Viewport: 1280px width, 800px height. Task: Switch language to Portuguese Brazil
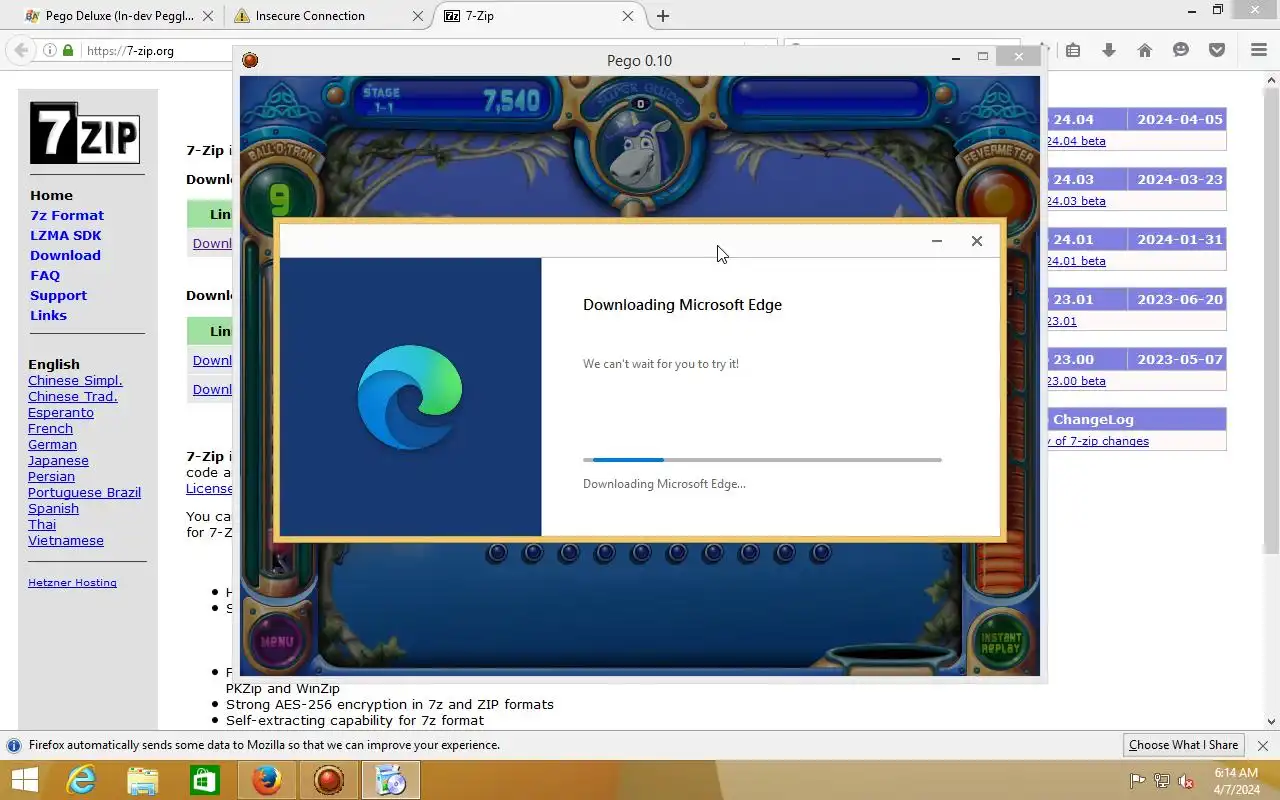[x=84, y=492]
